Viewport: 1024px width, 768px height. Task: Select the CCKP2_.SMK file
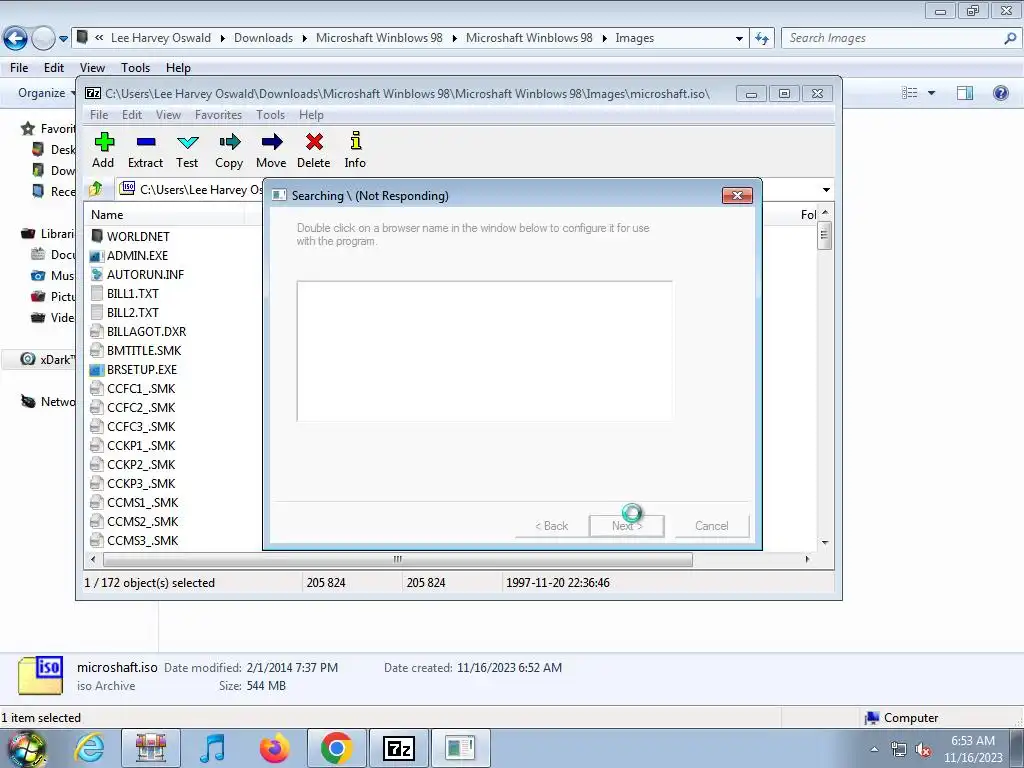pos(133,464)
